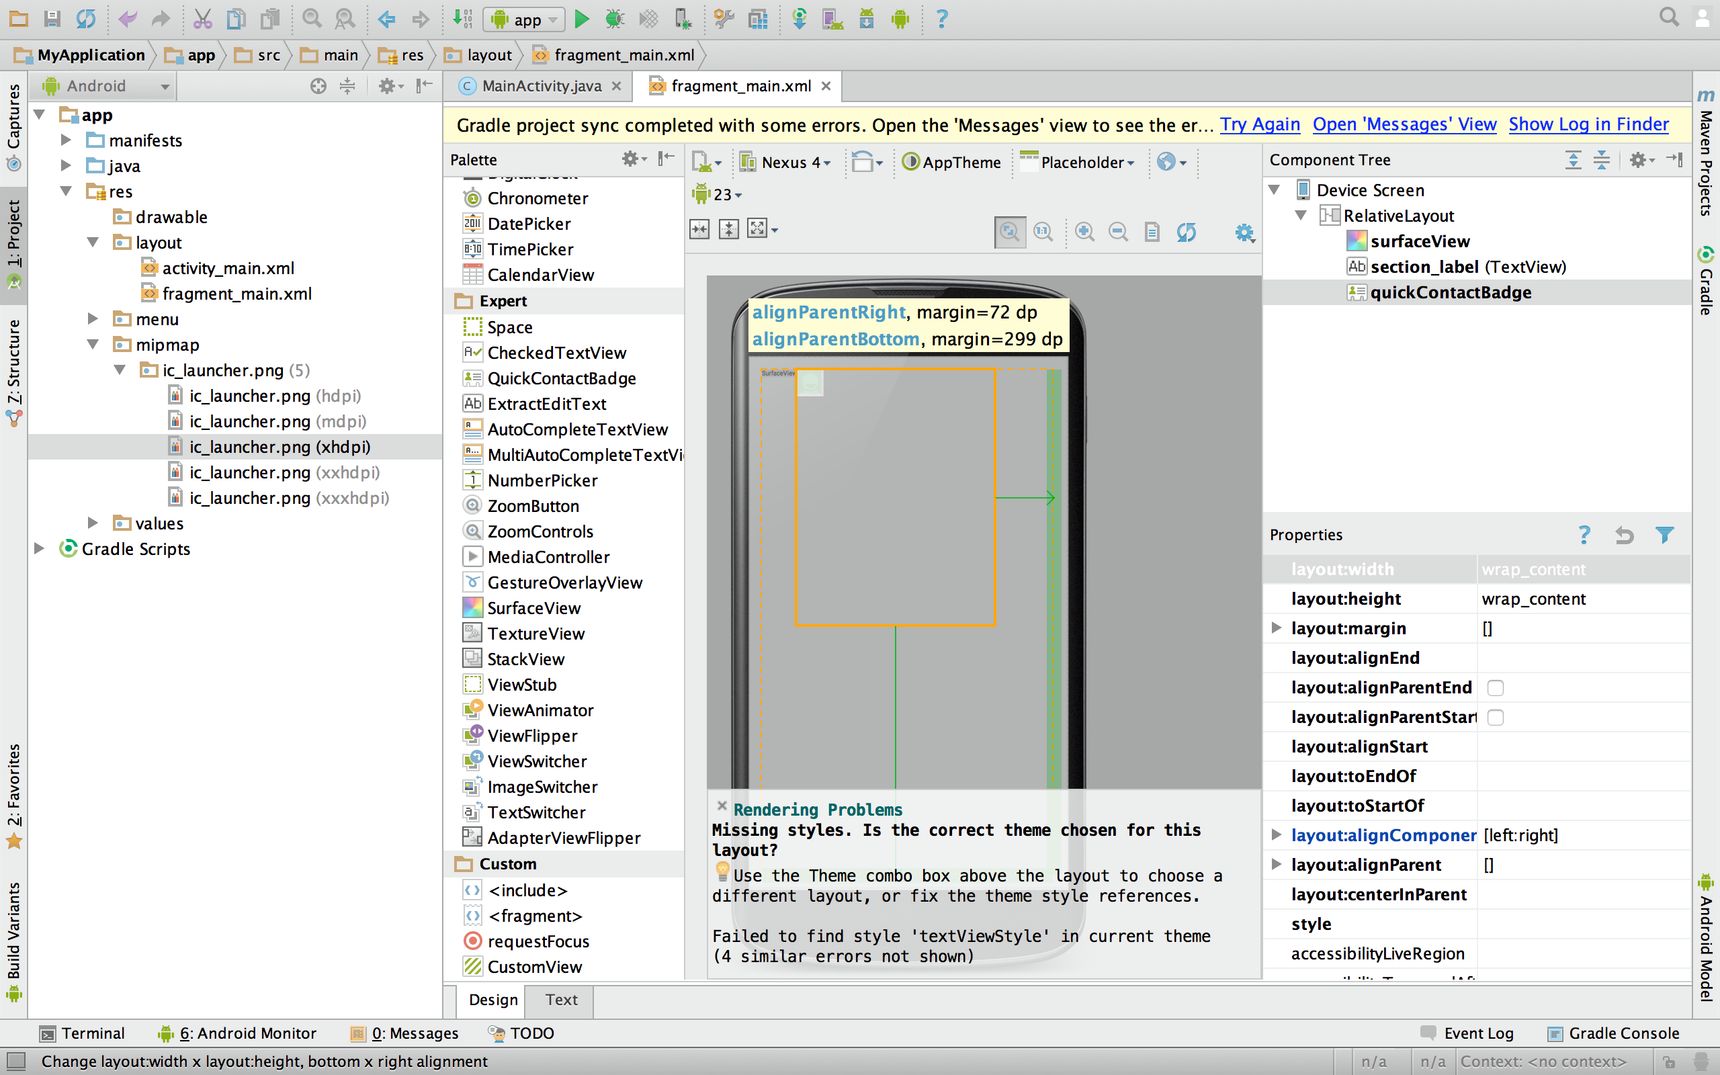Collapse the mipmap folder
The height and width of the screenshot is (1075, 1720).
click(x=93, y=344)
